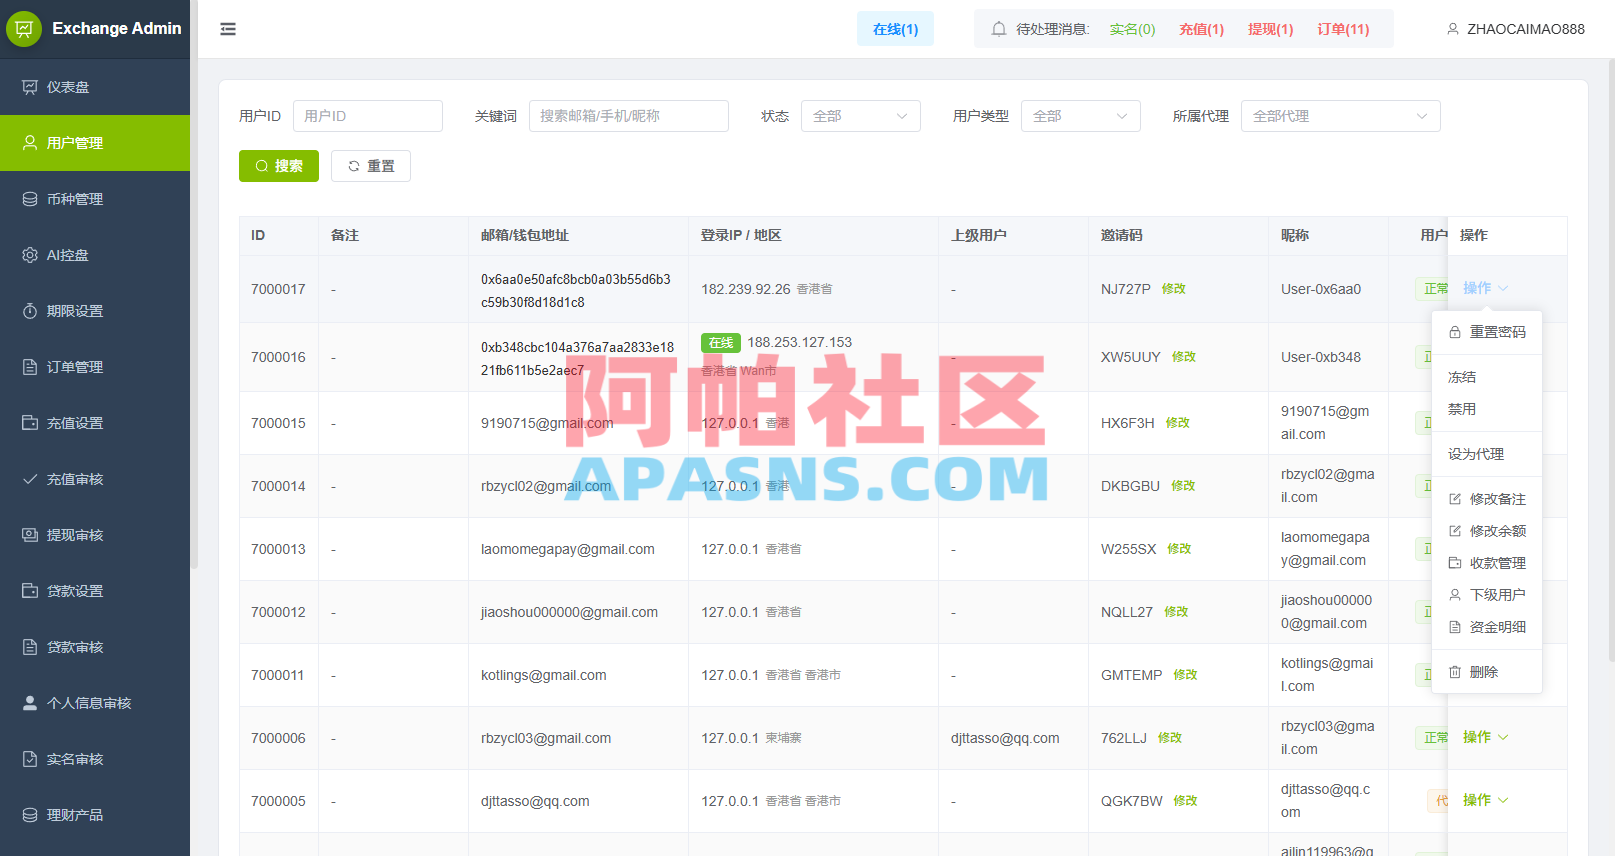Click the 充值审核 checkmark icon
Image resolution: width=1615 pixels, height=856 pixels.
point(30,479)
